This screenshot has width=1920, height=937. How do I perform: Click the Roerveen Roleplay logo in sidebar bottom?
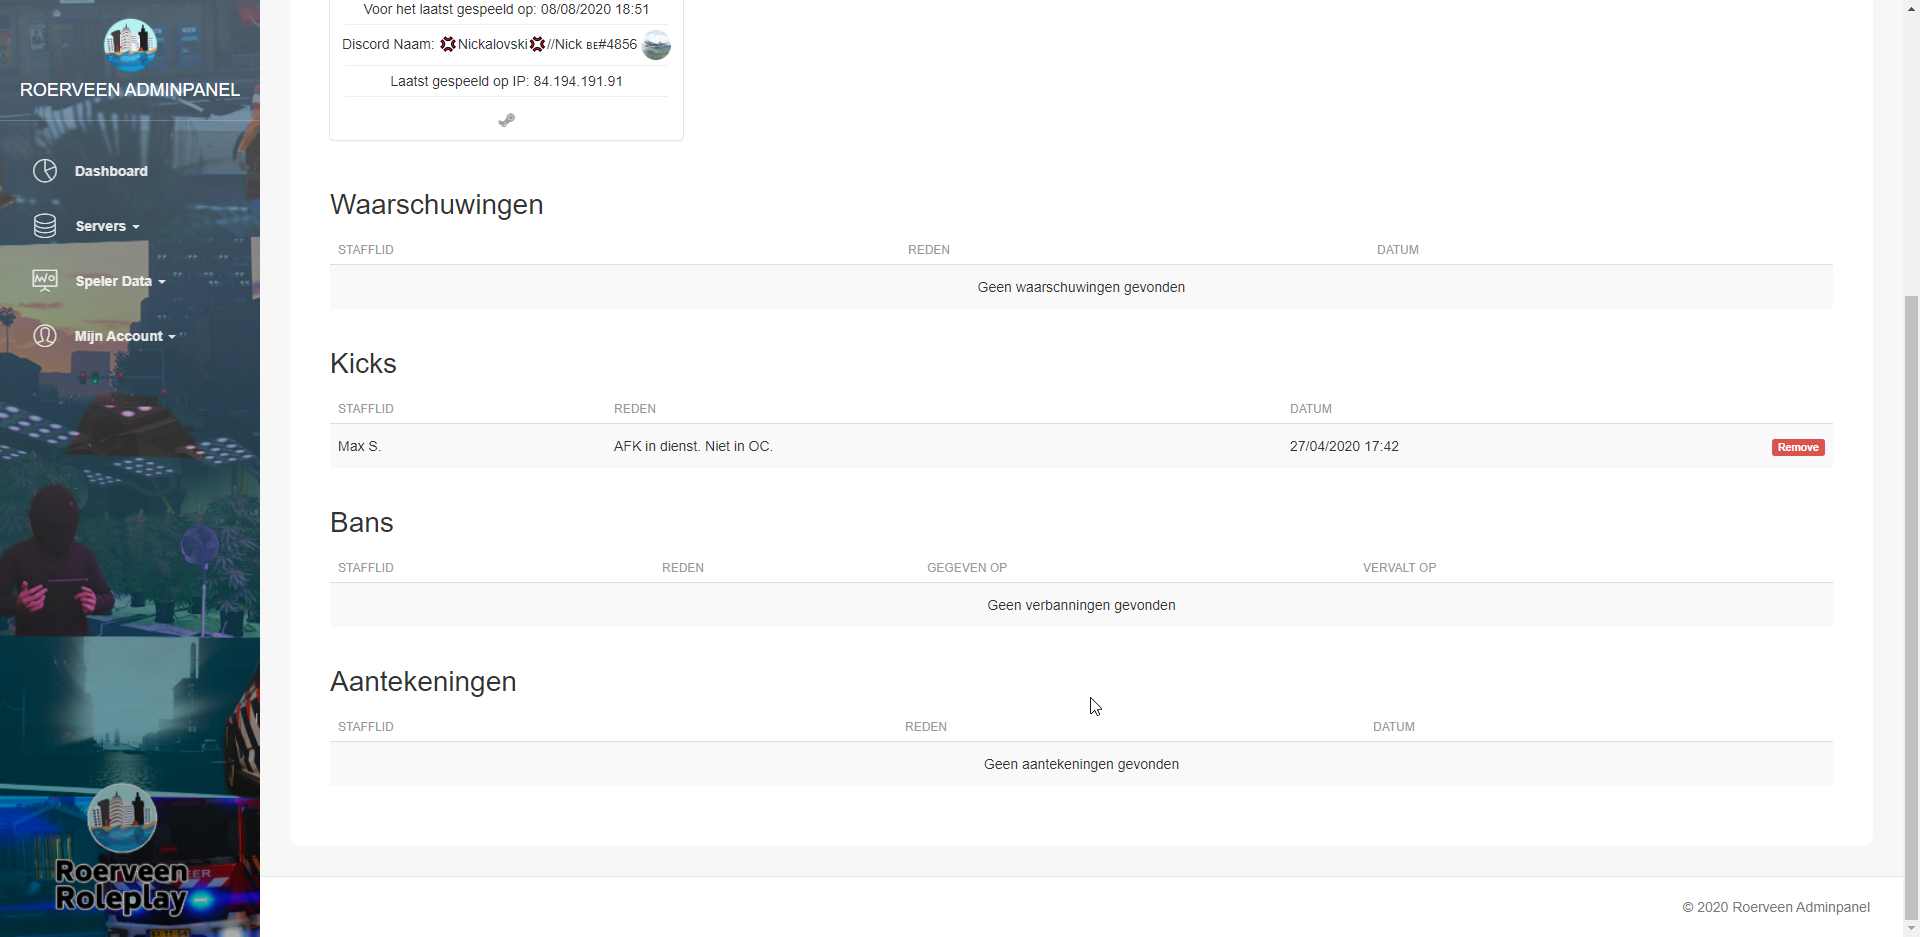(x=123, y=850)
